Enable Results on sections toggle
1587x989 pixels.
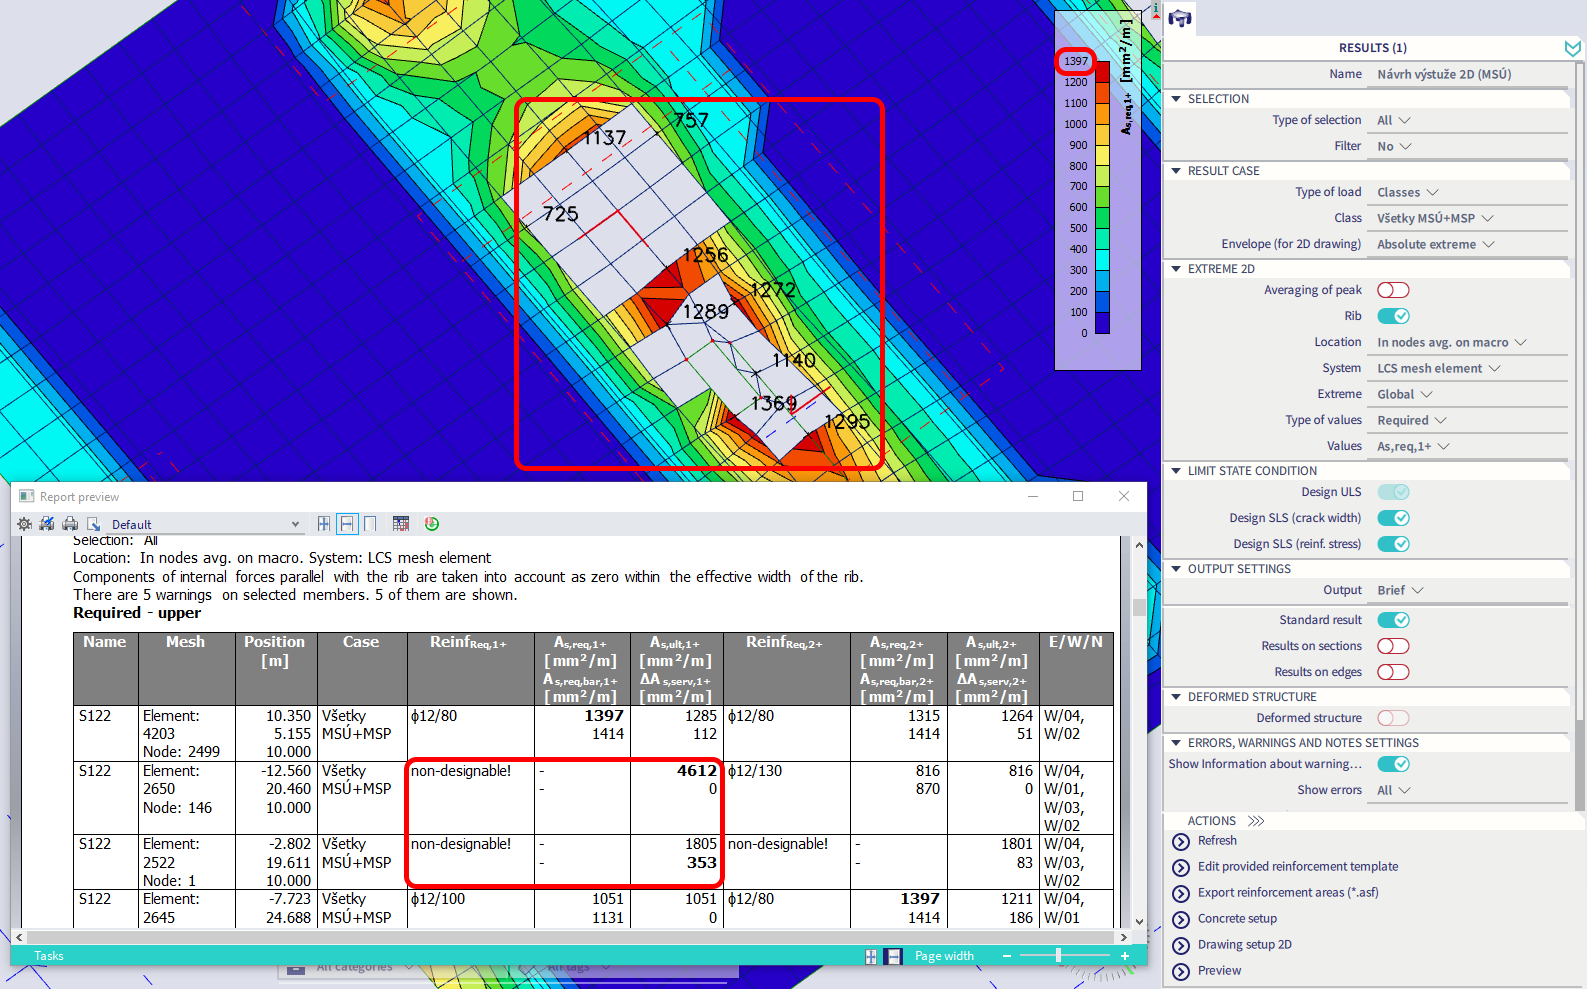tap(1393, 646)
